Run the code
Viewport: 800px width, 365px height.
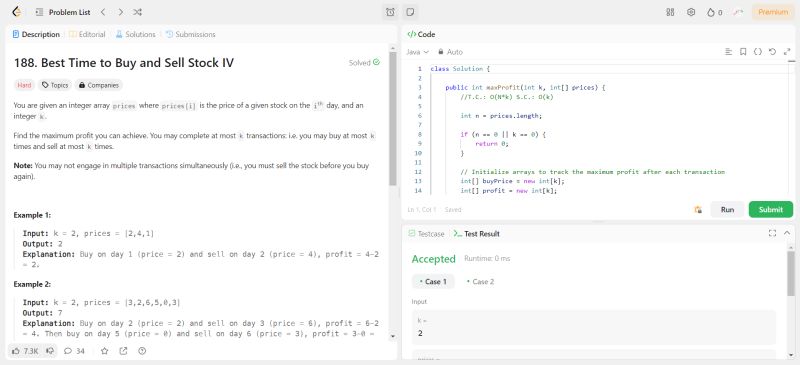click(727, 209)
